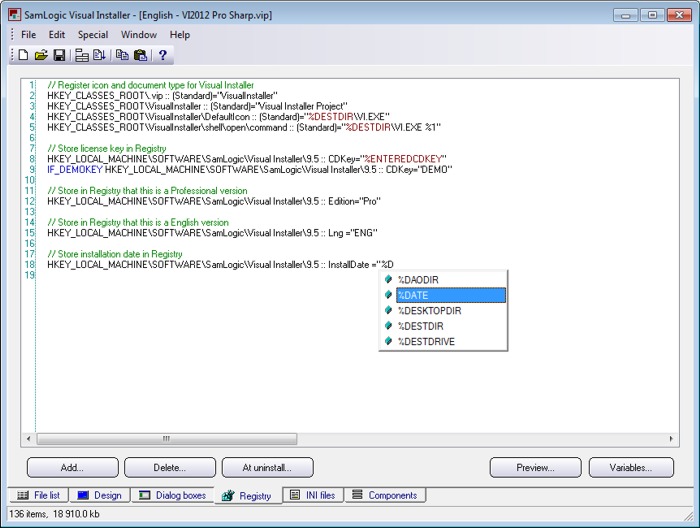Switch to the Design tab
Viewport: 700px width, 528px height.
point(100,495)
